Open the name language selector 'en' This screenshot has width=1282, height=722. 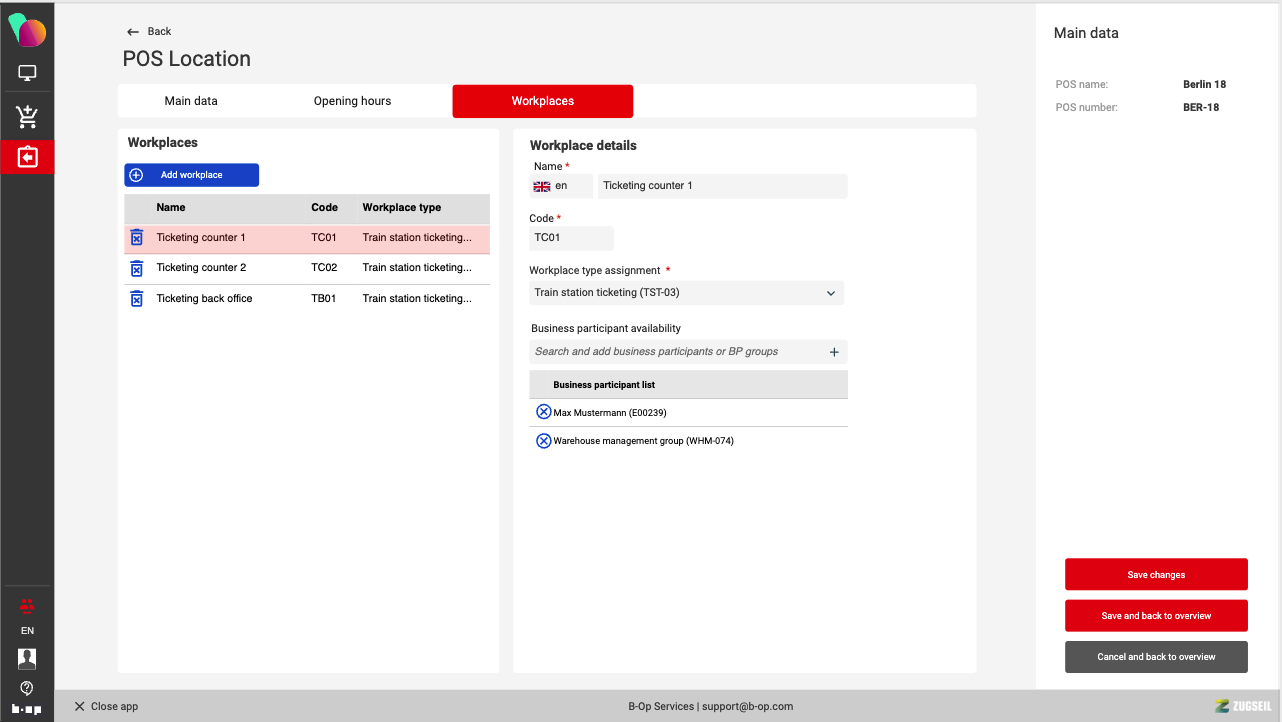[560, 186]
